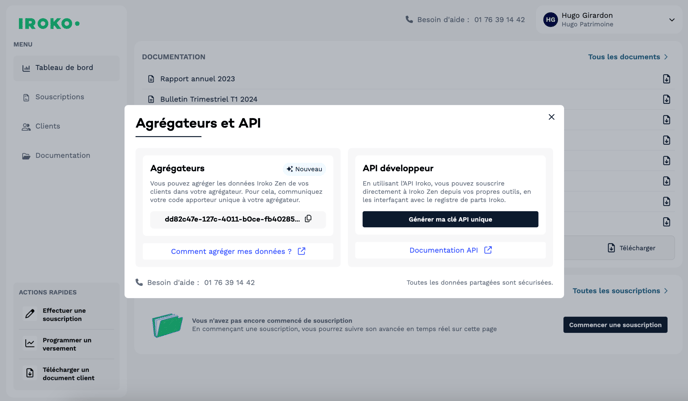Screen dimensions: 688x401
Task: Click the download icon for Télécharger un document client
Action: pyautogui.click(x=29, y=373)
